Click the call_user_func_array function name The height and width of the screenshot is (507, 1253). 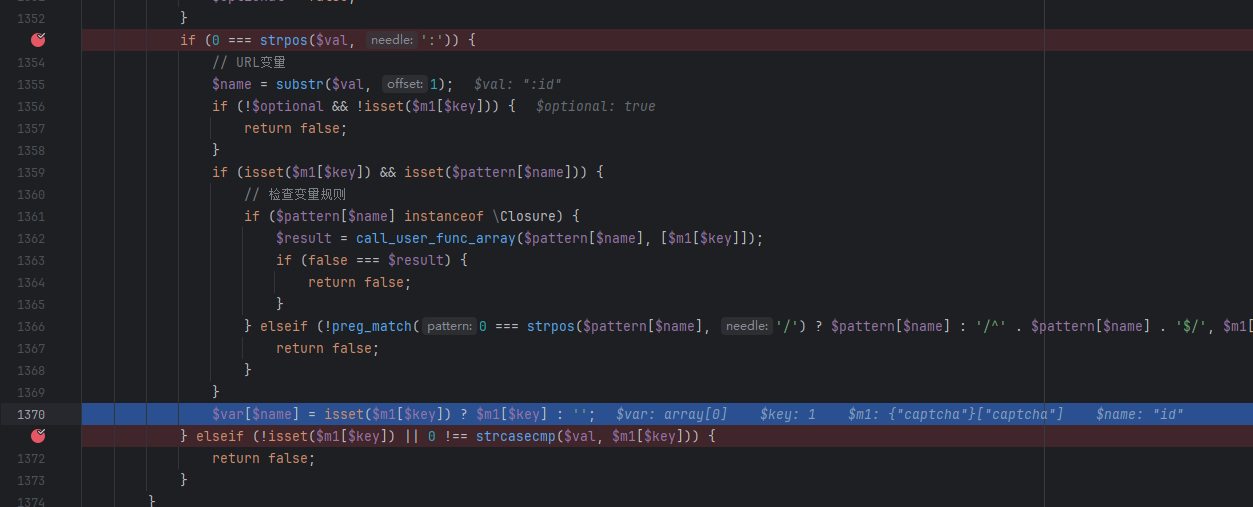436,238
